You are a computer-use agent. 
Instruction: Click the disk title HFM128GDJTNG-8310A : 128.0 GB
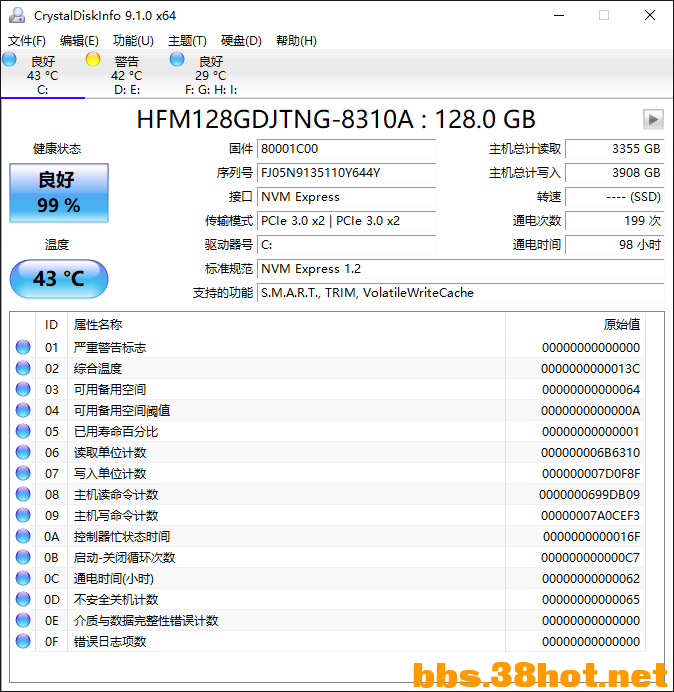(x=336, y=120)
